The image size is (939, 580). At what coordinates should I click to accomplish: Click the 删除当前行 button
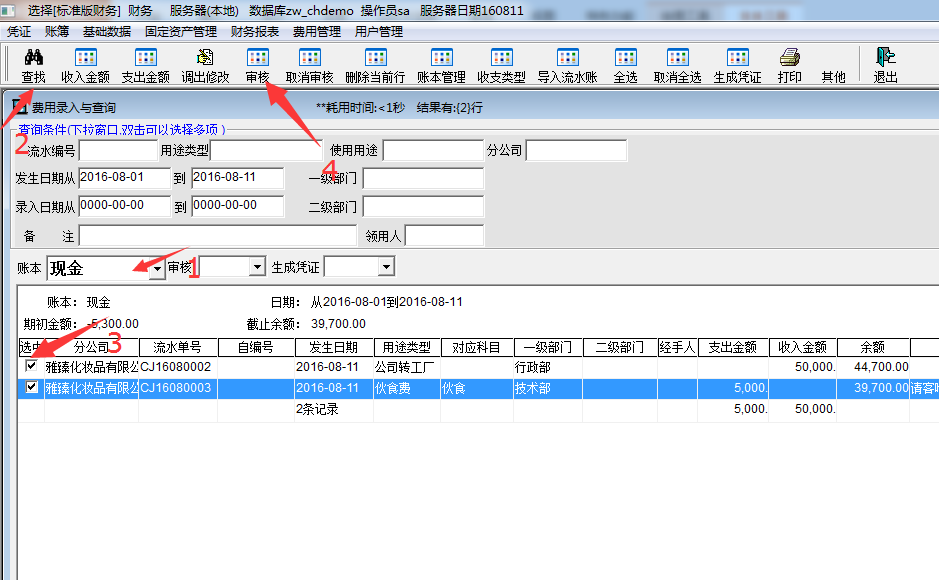[x=375, y=65]
